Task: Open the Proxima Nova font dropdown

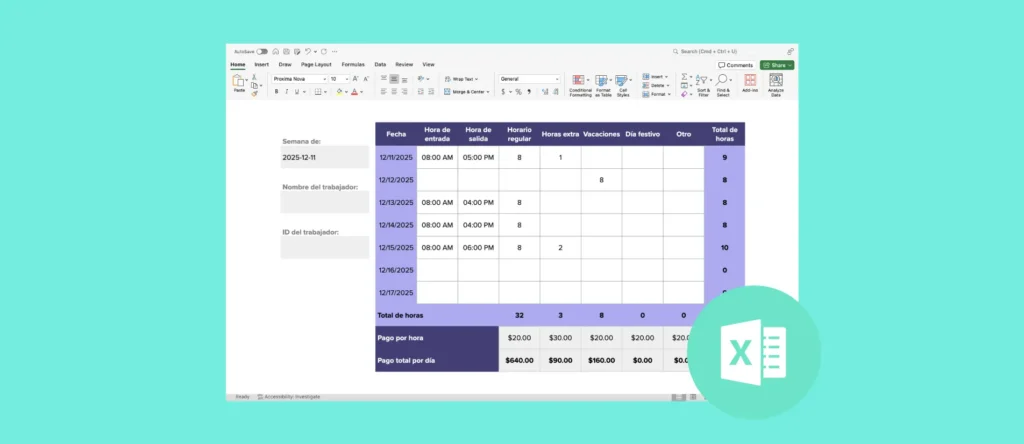Action: (298, 78)
